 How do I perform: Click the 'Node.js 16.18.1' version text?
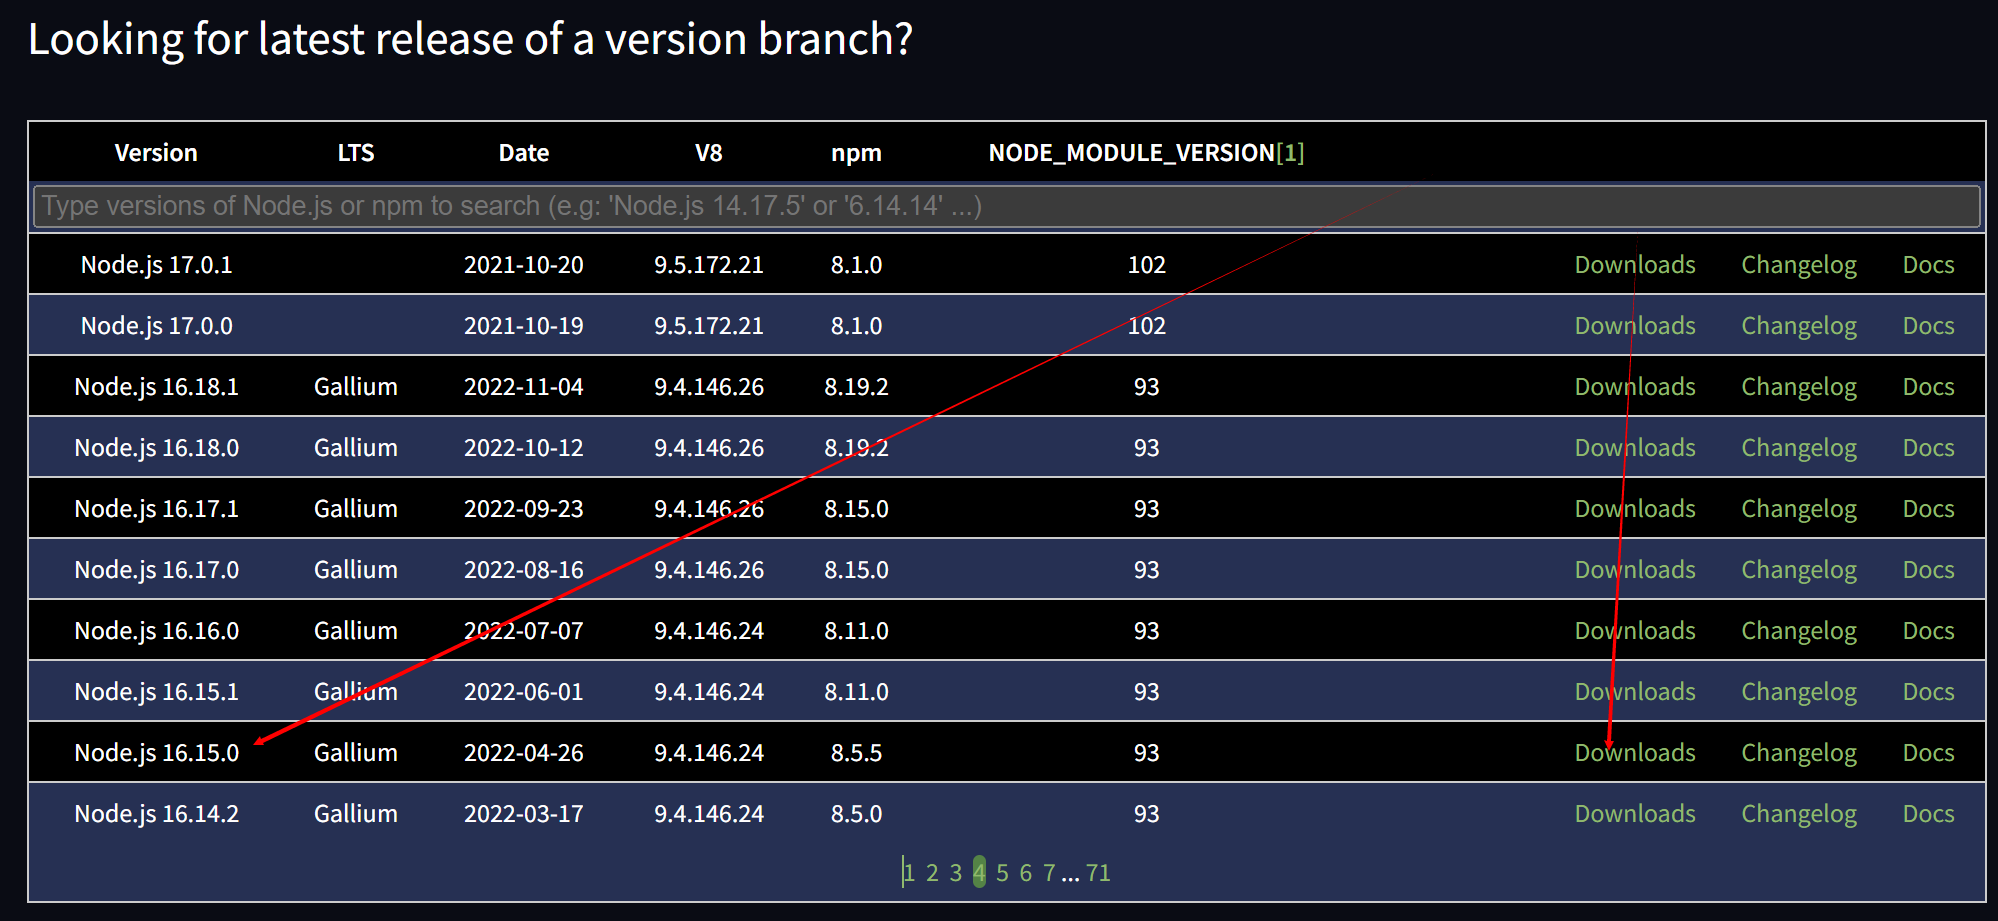157,387
